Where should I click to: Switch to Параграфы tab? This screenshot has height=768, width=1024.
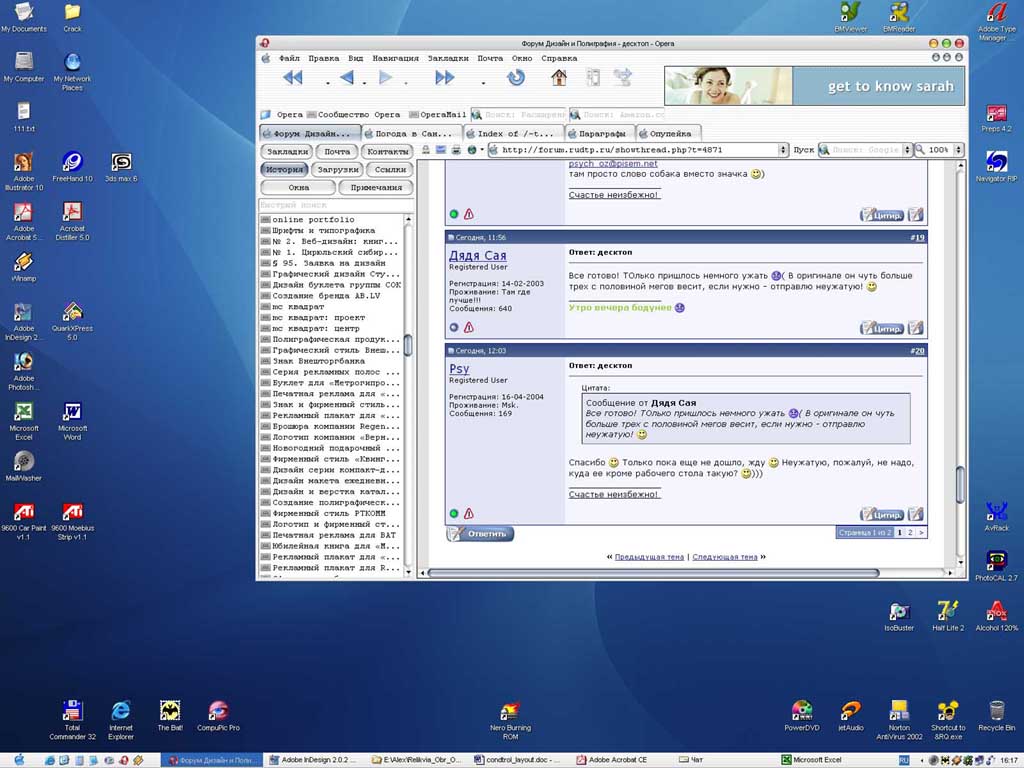click(600, 133)
